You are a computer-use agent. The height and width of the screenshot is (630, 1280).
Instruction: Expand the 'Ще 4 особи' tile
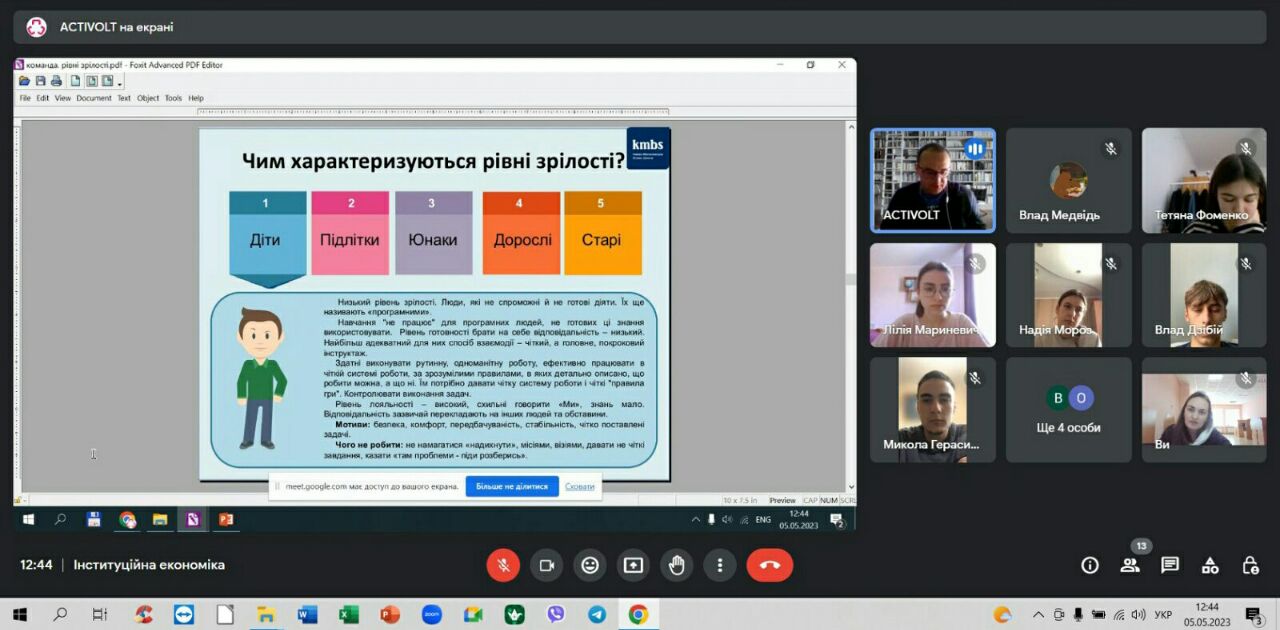point(1068,410)
